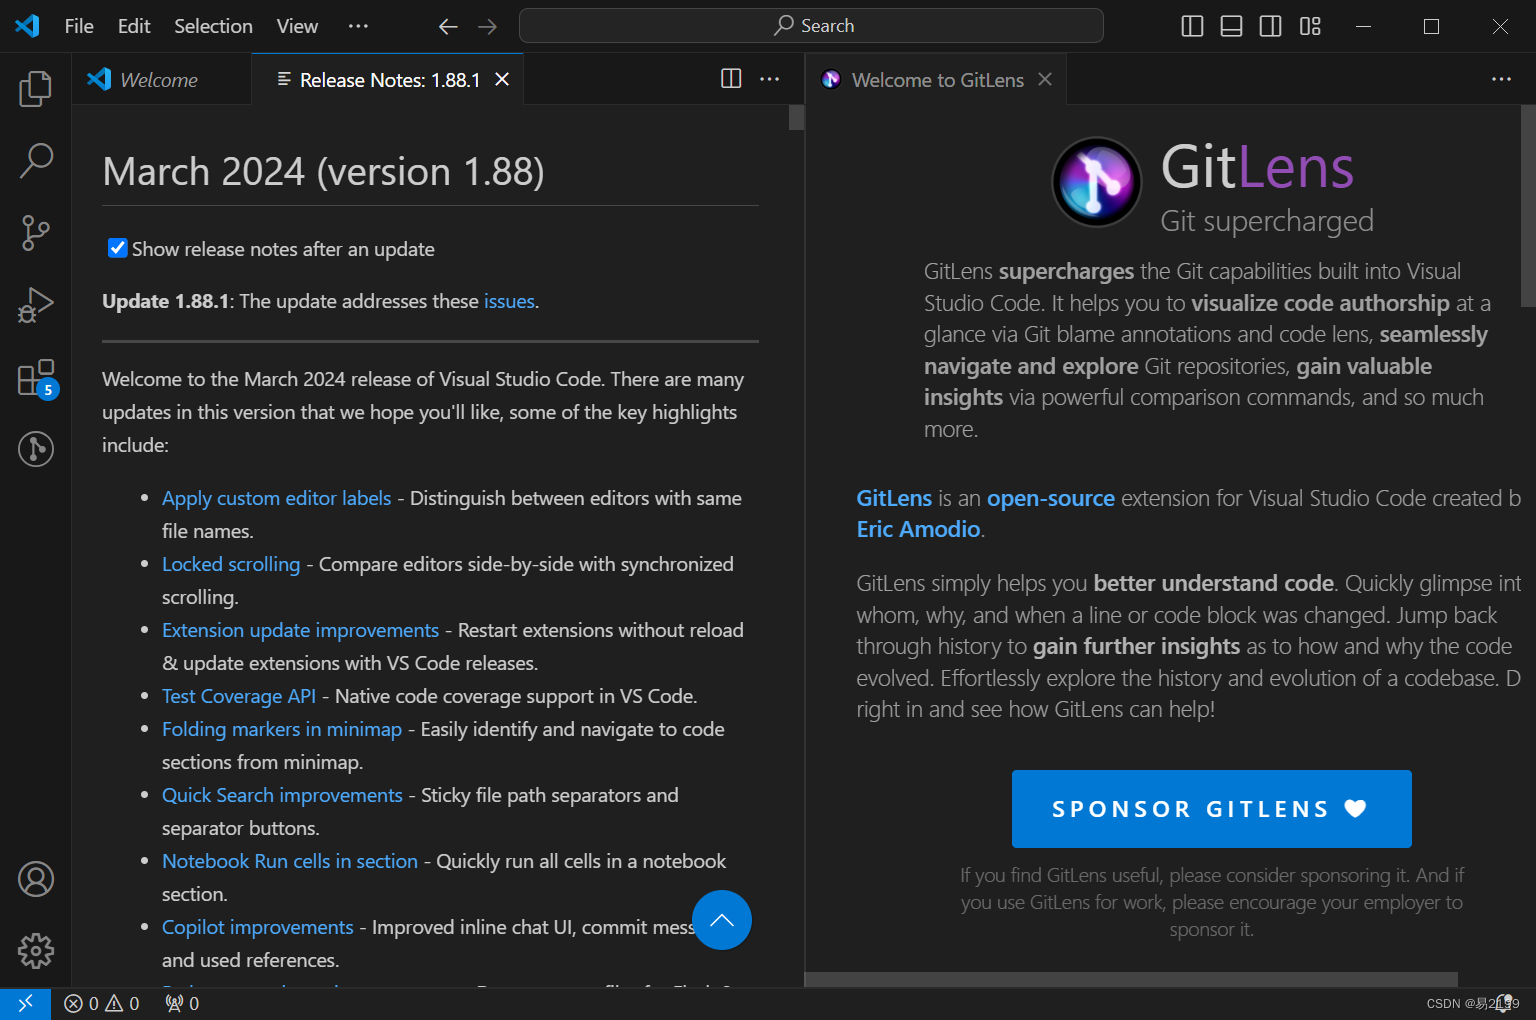The height and width of the screenshot is (1020, 1536).
Task: Open the Selection menu
Action: point(213,26)
